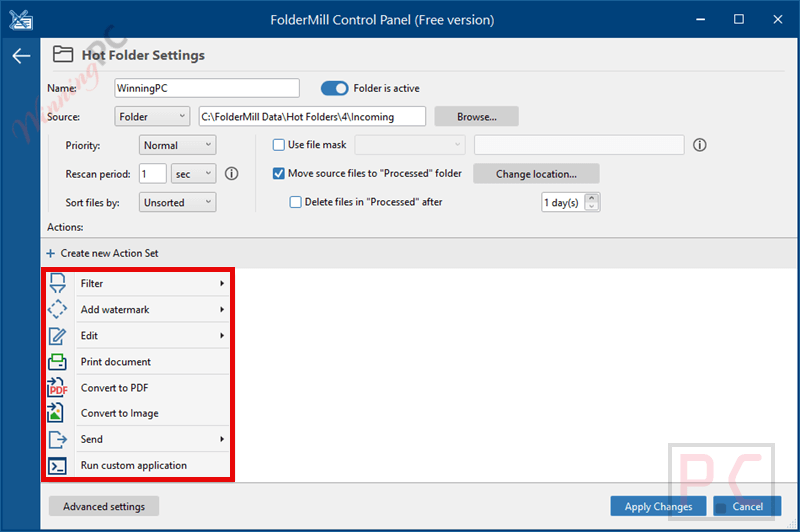Click the info icon beside file mask field
The image size is (800, 532).
pyautogui.click(x=700, y=145)
